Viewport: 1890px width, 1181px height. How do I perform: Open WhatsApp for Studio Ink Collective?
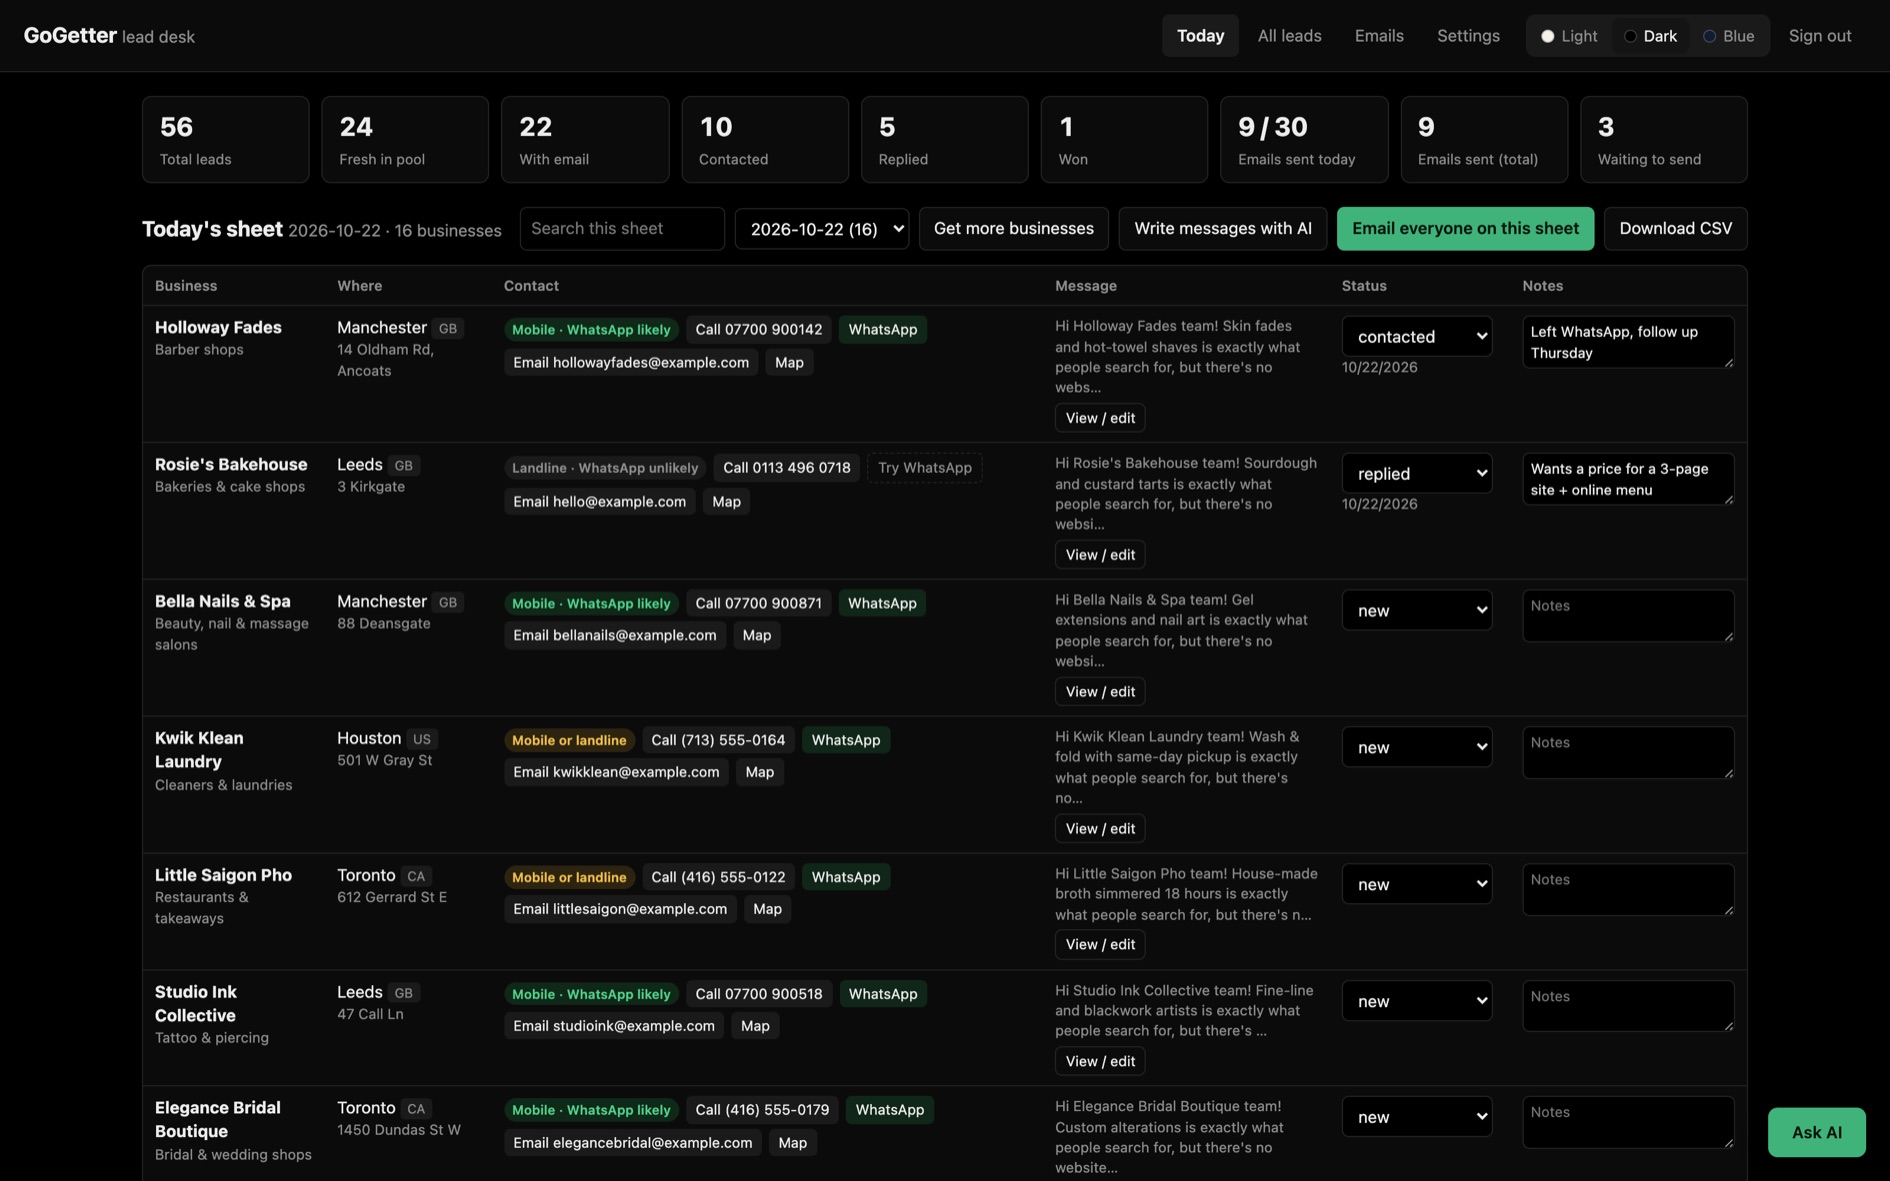pyautogui.click(x=882, y=995)
